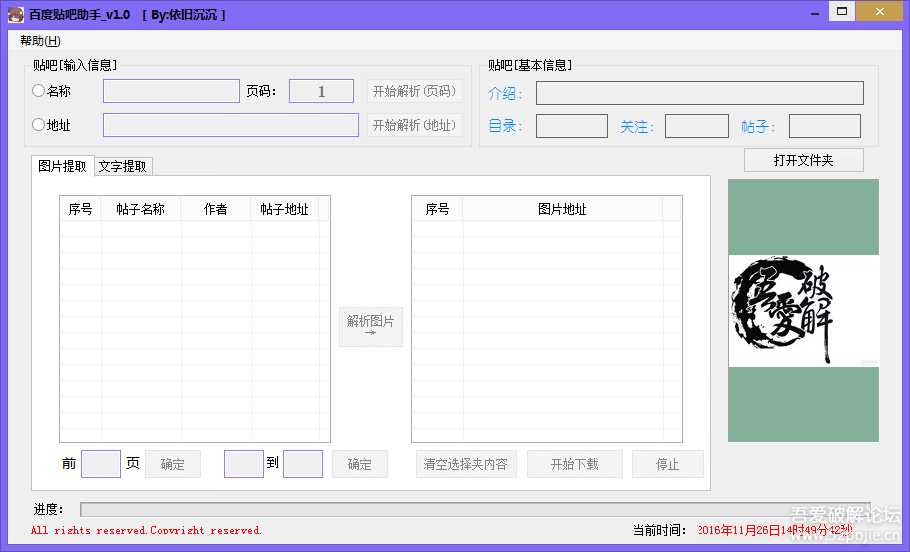Switch to the 文字提取 tab
The height and width of the screenshot is (552, 910).
coord(123,166)
